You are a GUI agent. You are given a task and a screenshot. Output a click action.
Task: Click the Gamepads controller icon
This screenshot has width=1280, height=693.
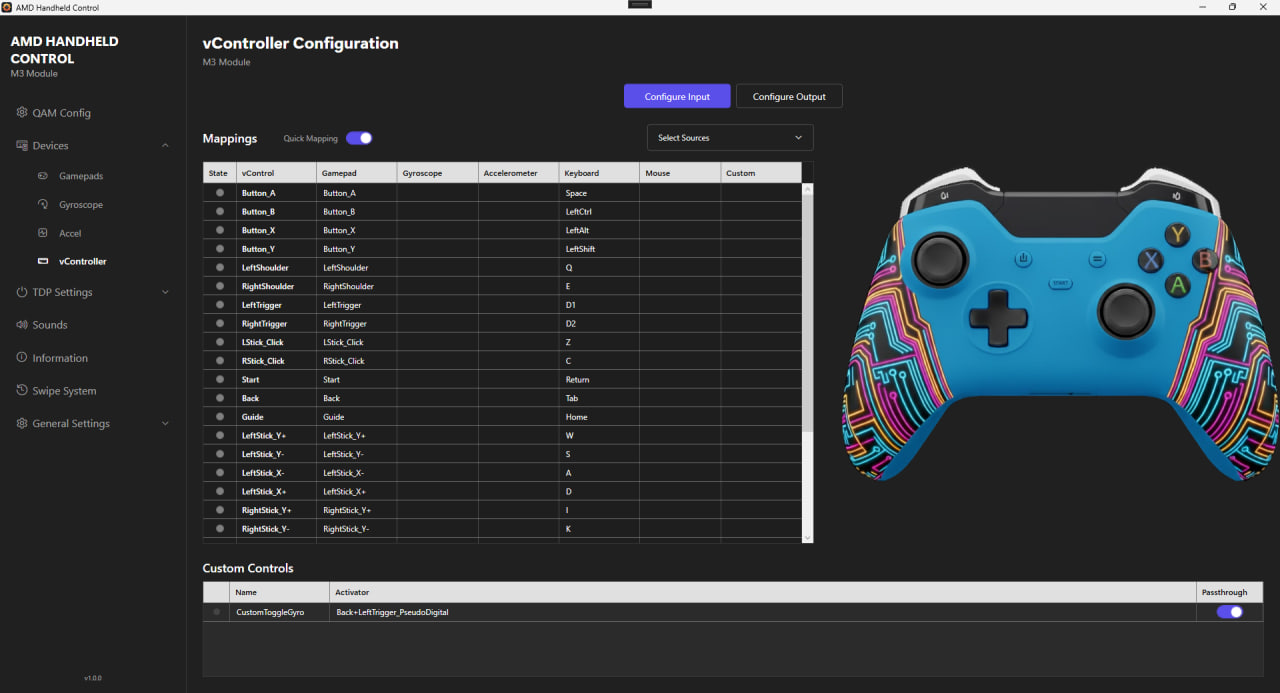[42, 176]
